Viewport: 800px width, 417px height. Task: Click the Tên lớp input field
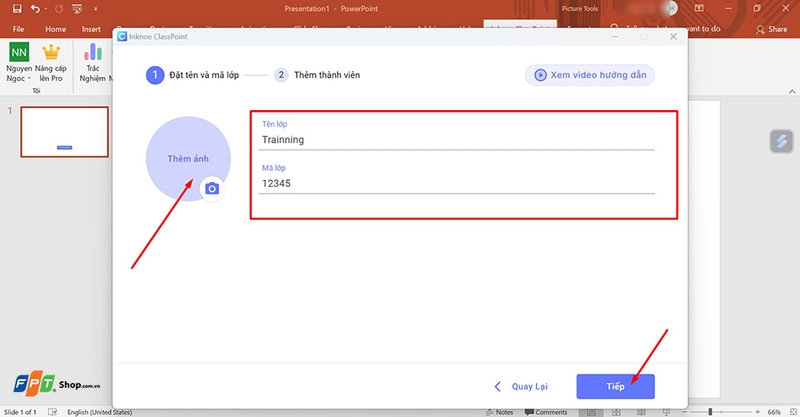[456, 139]
